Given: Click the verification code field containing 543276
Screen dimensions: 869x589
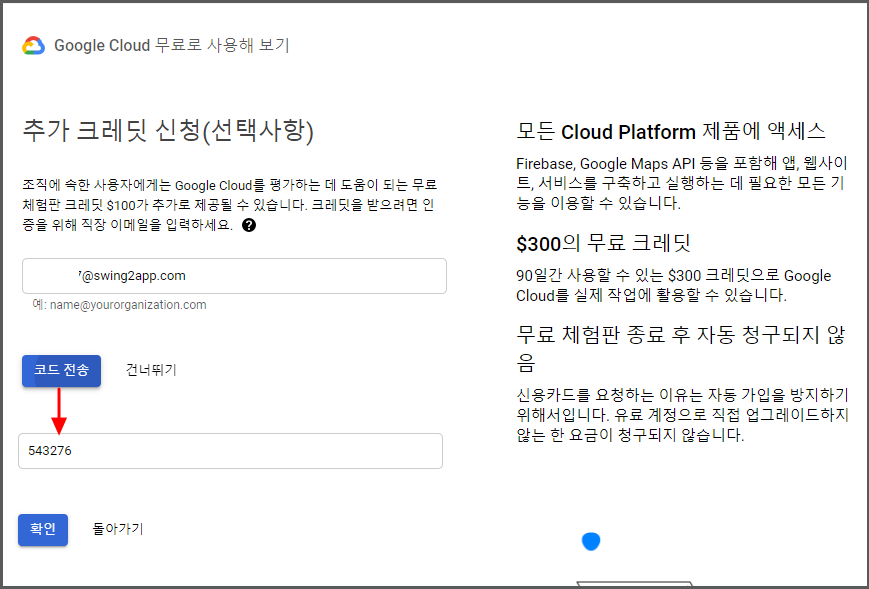Looking at the screenshot, I should tap(230, 451).
